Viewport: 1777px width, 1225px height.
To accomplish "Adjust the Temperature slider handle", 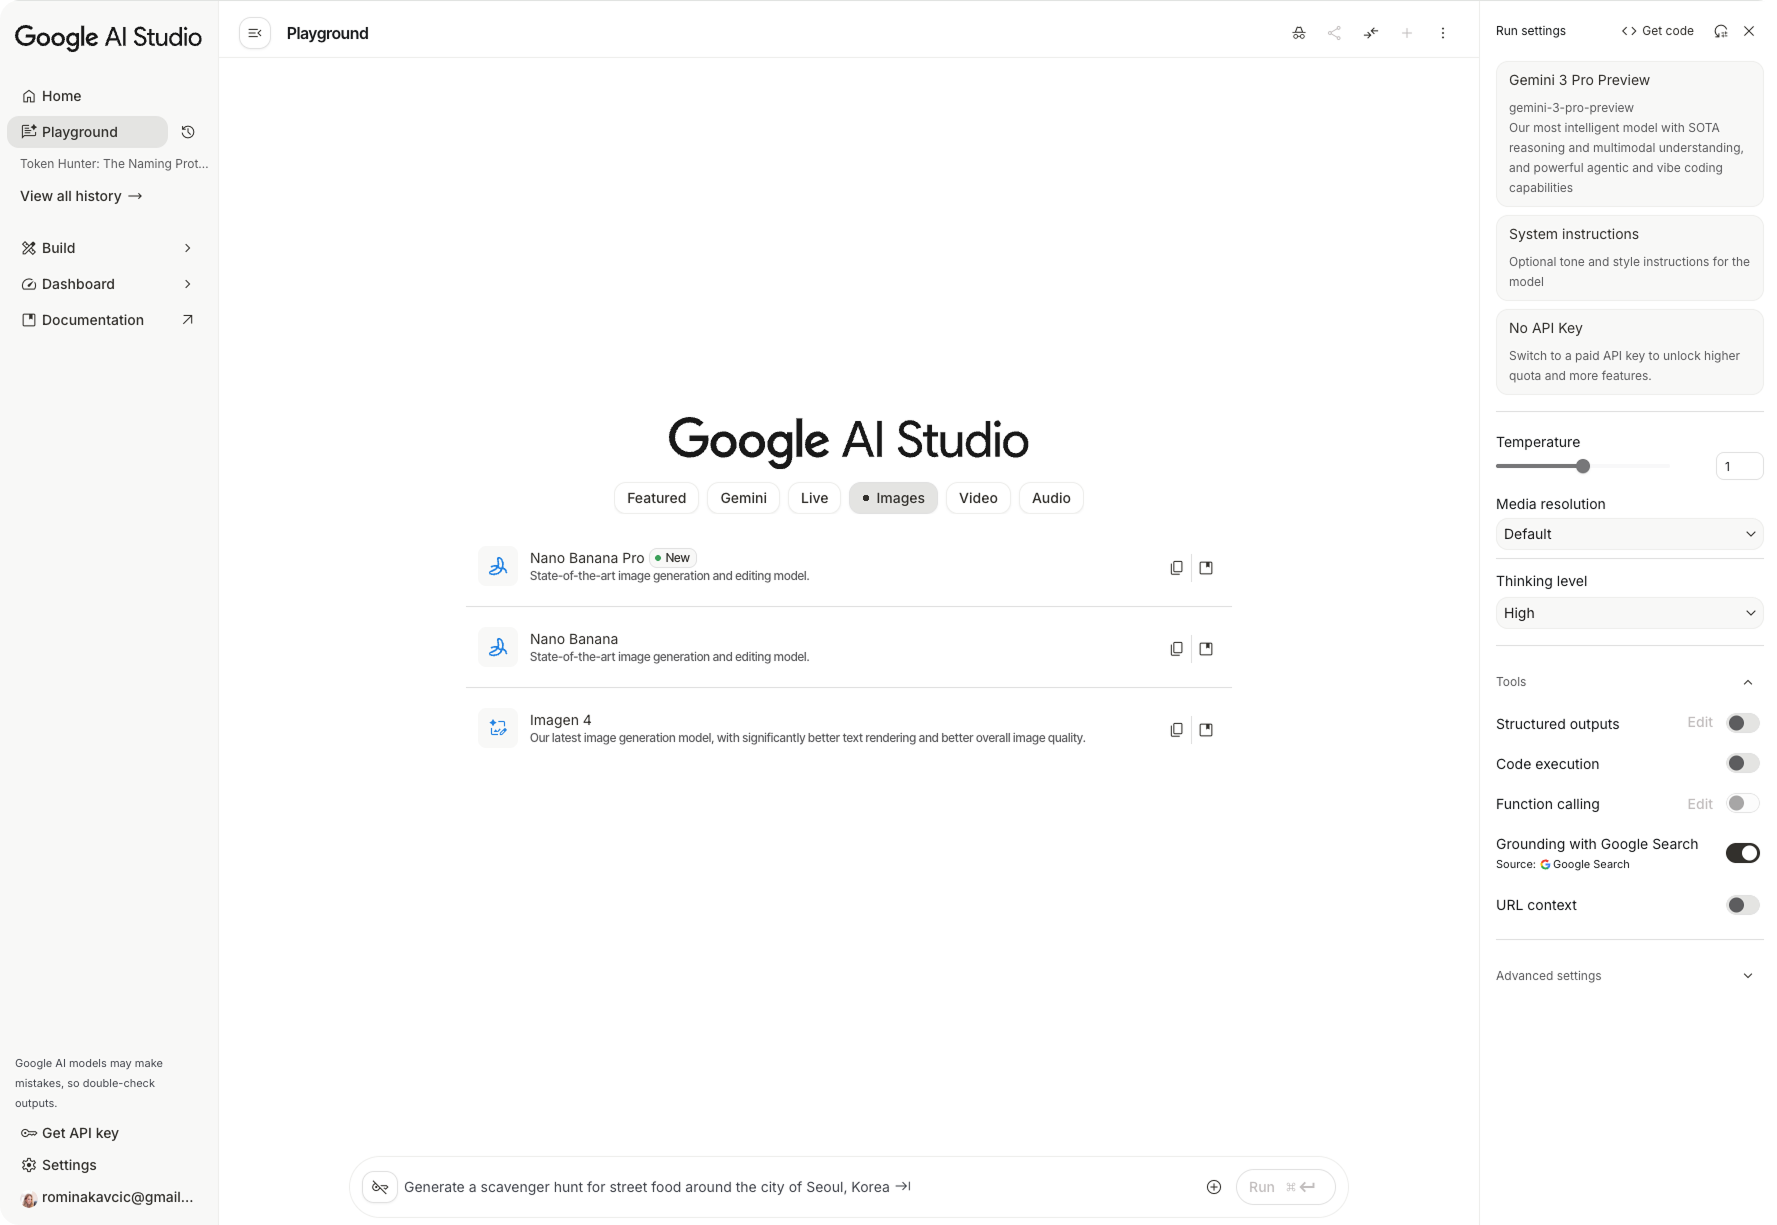I will pyautogui.click(x=1583, y=466).
